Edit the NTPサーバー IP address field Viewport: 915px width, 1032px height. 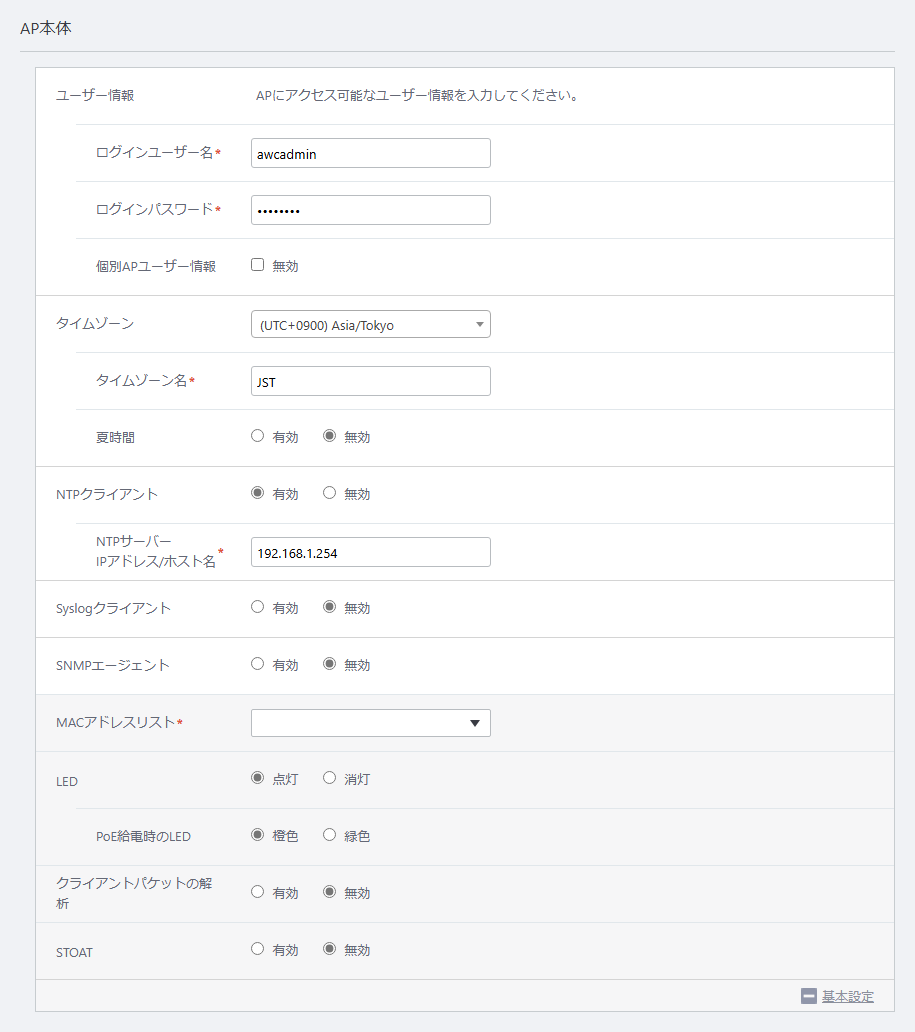pyautogui.click(x=371, y=552)
